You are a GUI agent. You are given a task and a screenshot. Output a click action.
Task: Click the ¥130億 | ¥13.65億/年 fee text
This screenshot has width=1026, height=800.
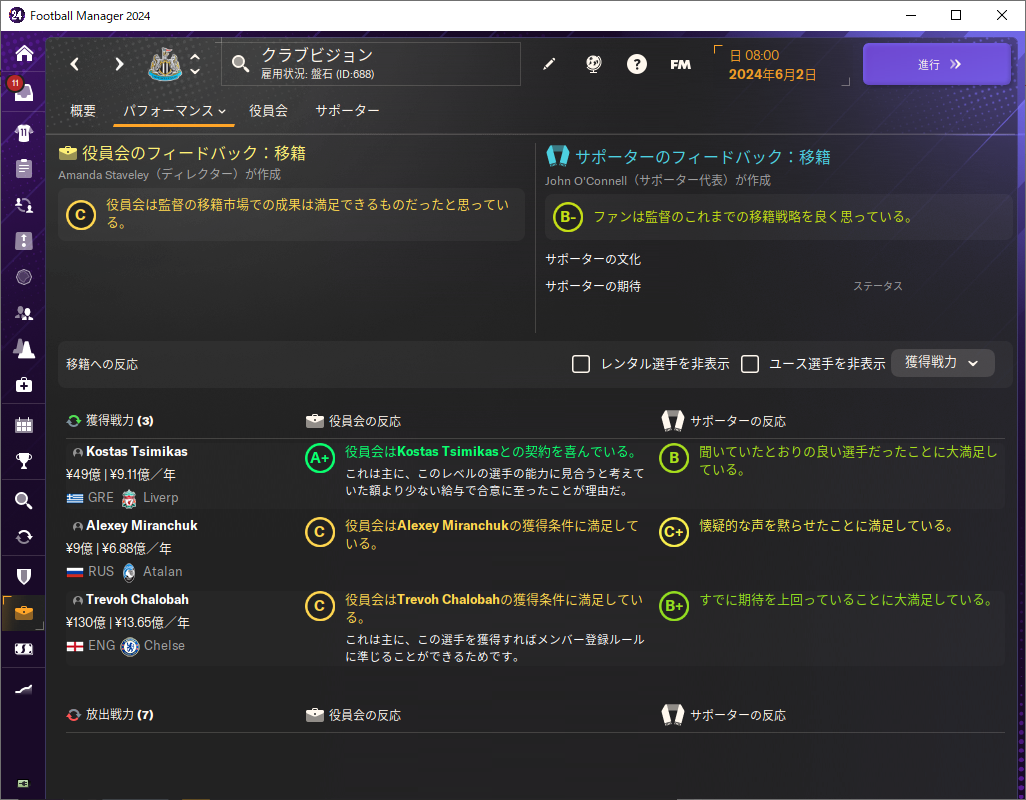coord(128,622)
